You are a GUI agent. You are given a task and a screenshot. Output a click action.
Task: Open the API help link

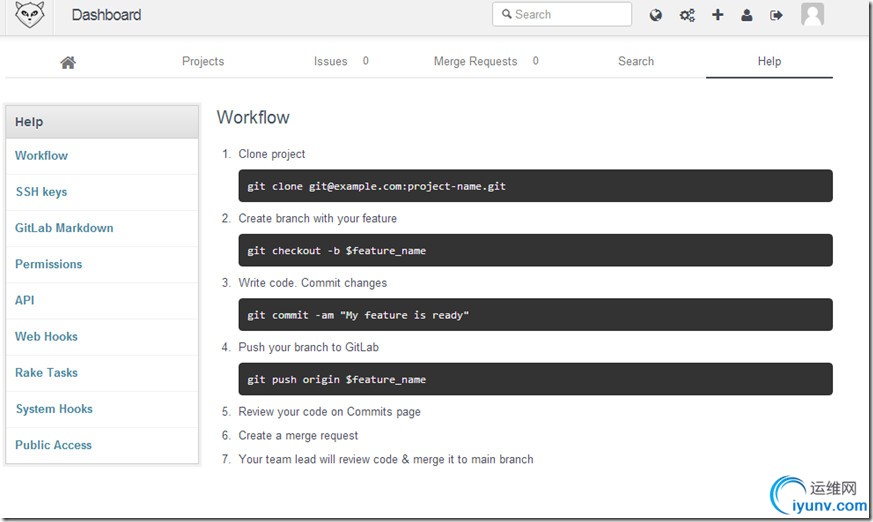tap(25, 300)
